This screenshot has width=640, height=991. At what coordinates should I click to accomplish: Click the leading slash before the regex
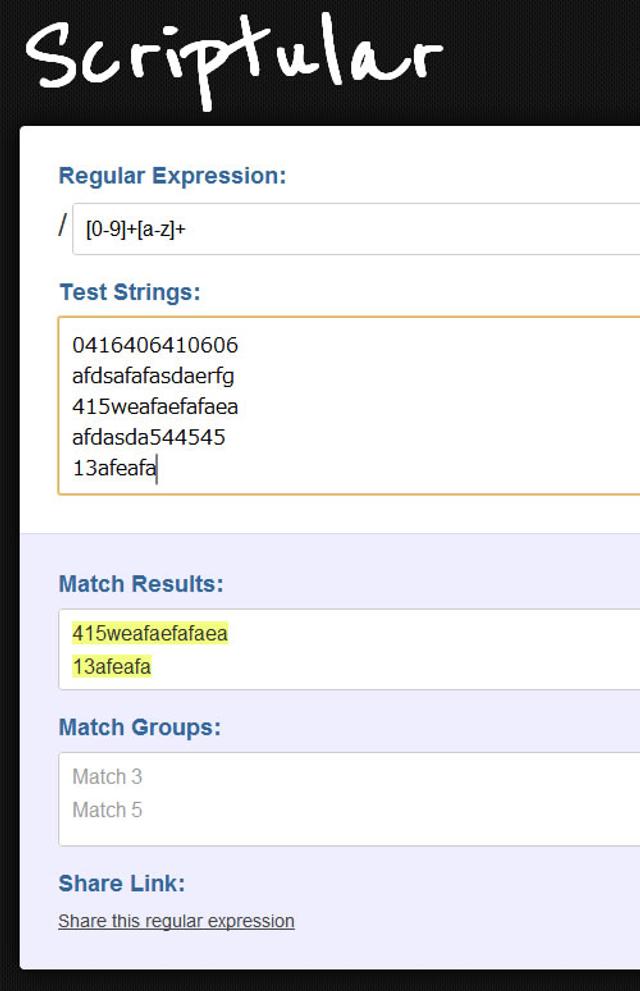click(63, 226)
